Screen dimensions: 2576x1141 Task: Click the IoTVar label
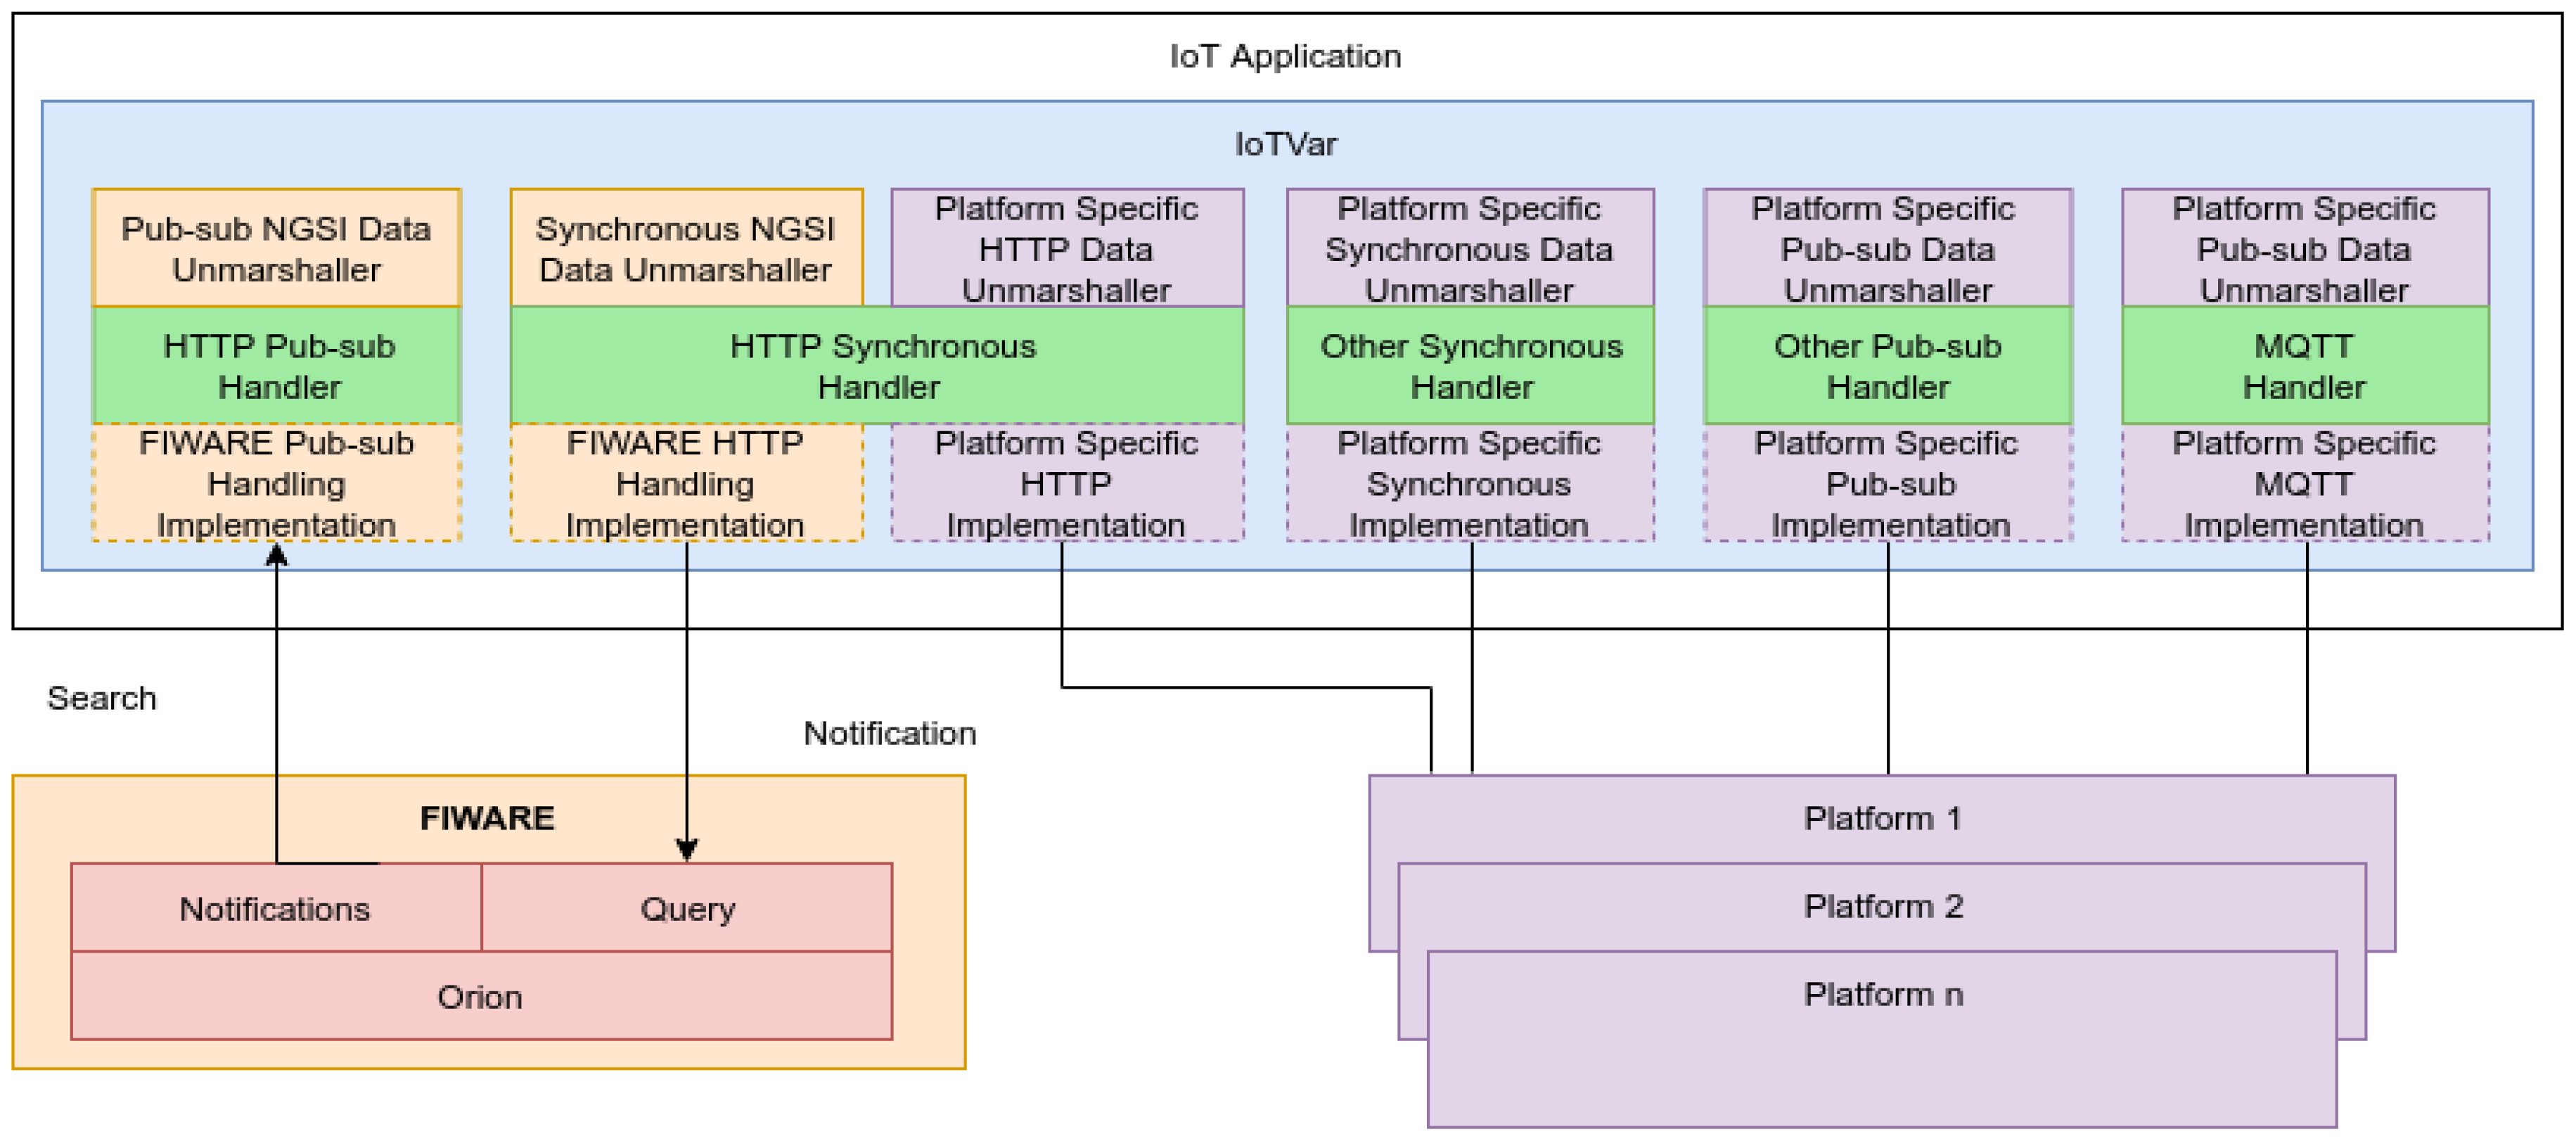[1286, 144]
